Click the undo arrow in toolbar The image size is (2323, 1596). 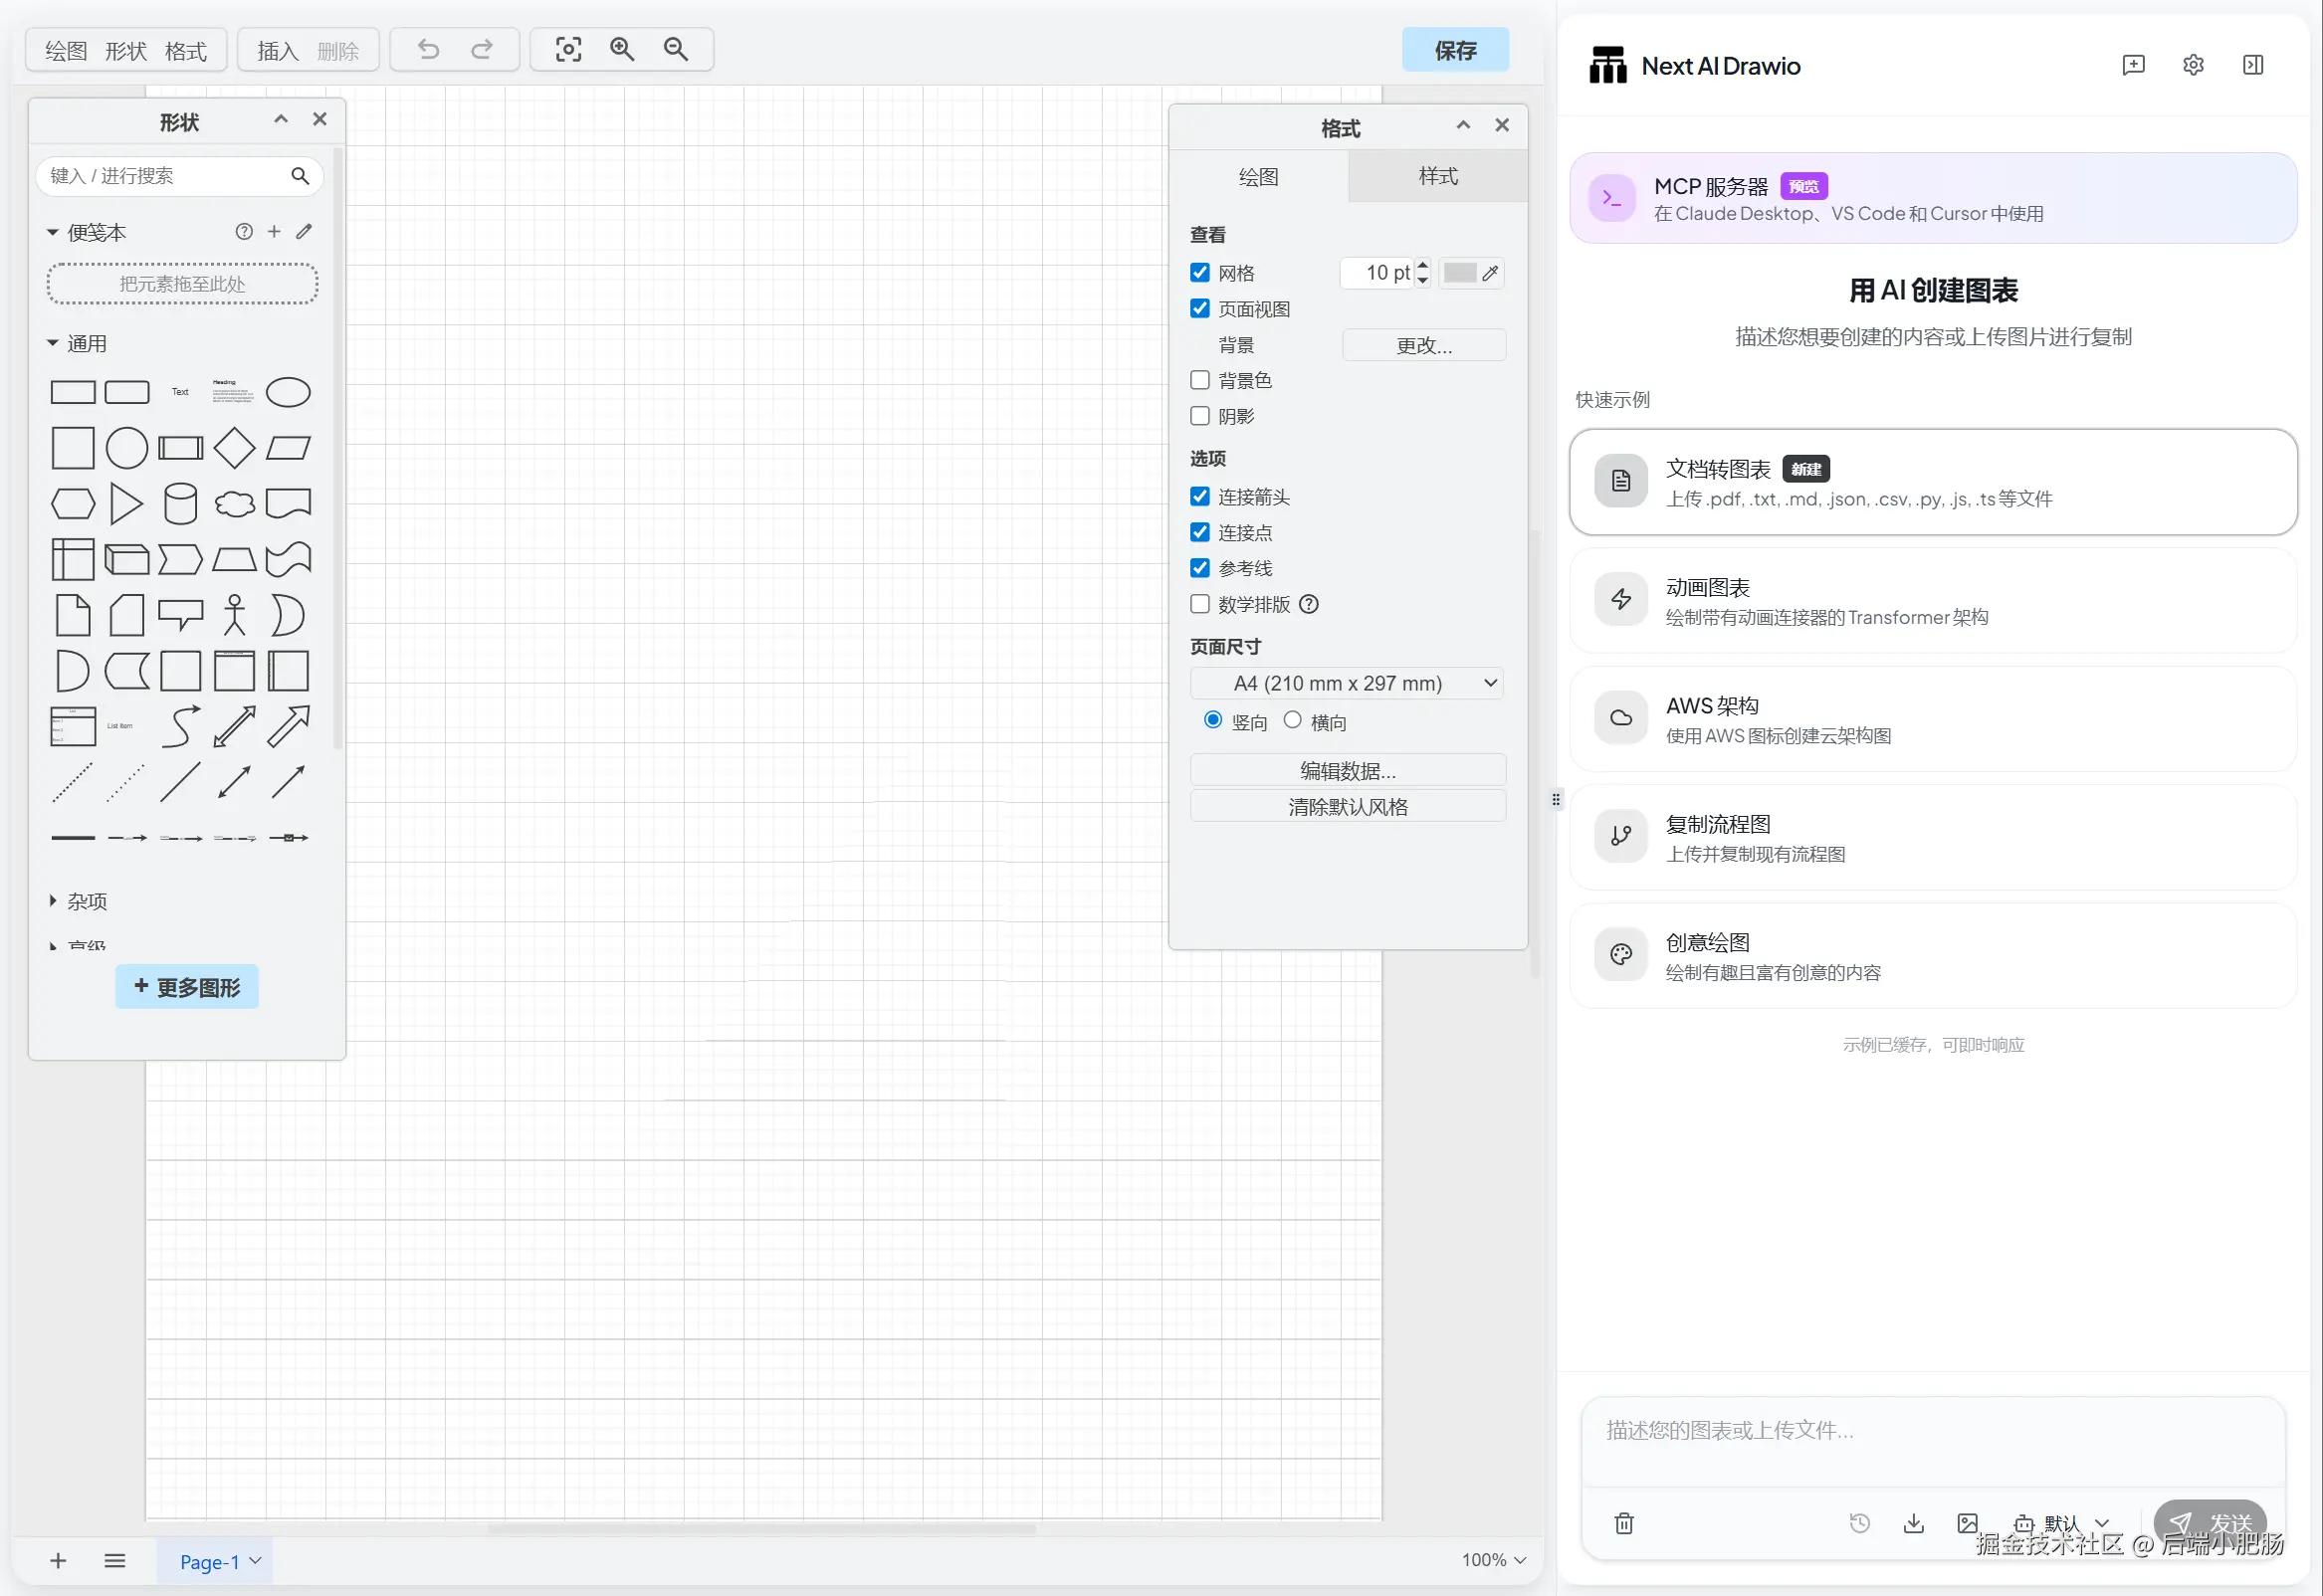click(x=428, y=50)
